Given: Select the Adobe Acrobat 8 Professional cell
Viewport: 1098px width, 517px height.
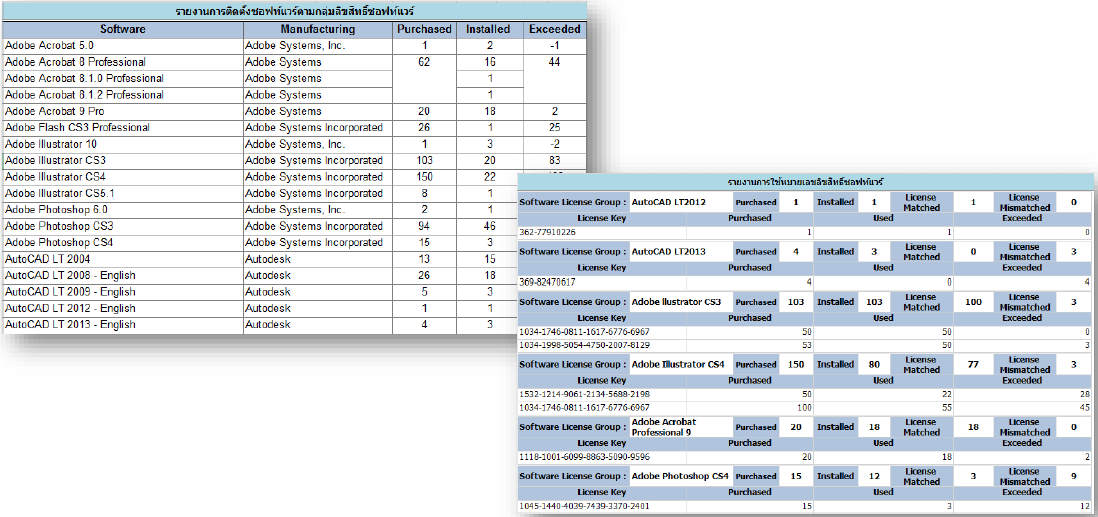Looking at the screenshot, I should (x=123, y=62).
